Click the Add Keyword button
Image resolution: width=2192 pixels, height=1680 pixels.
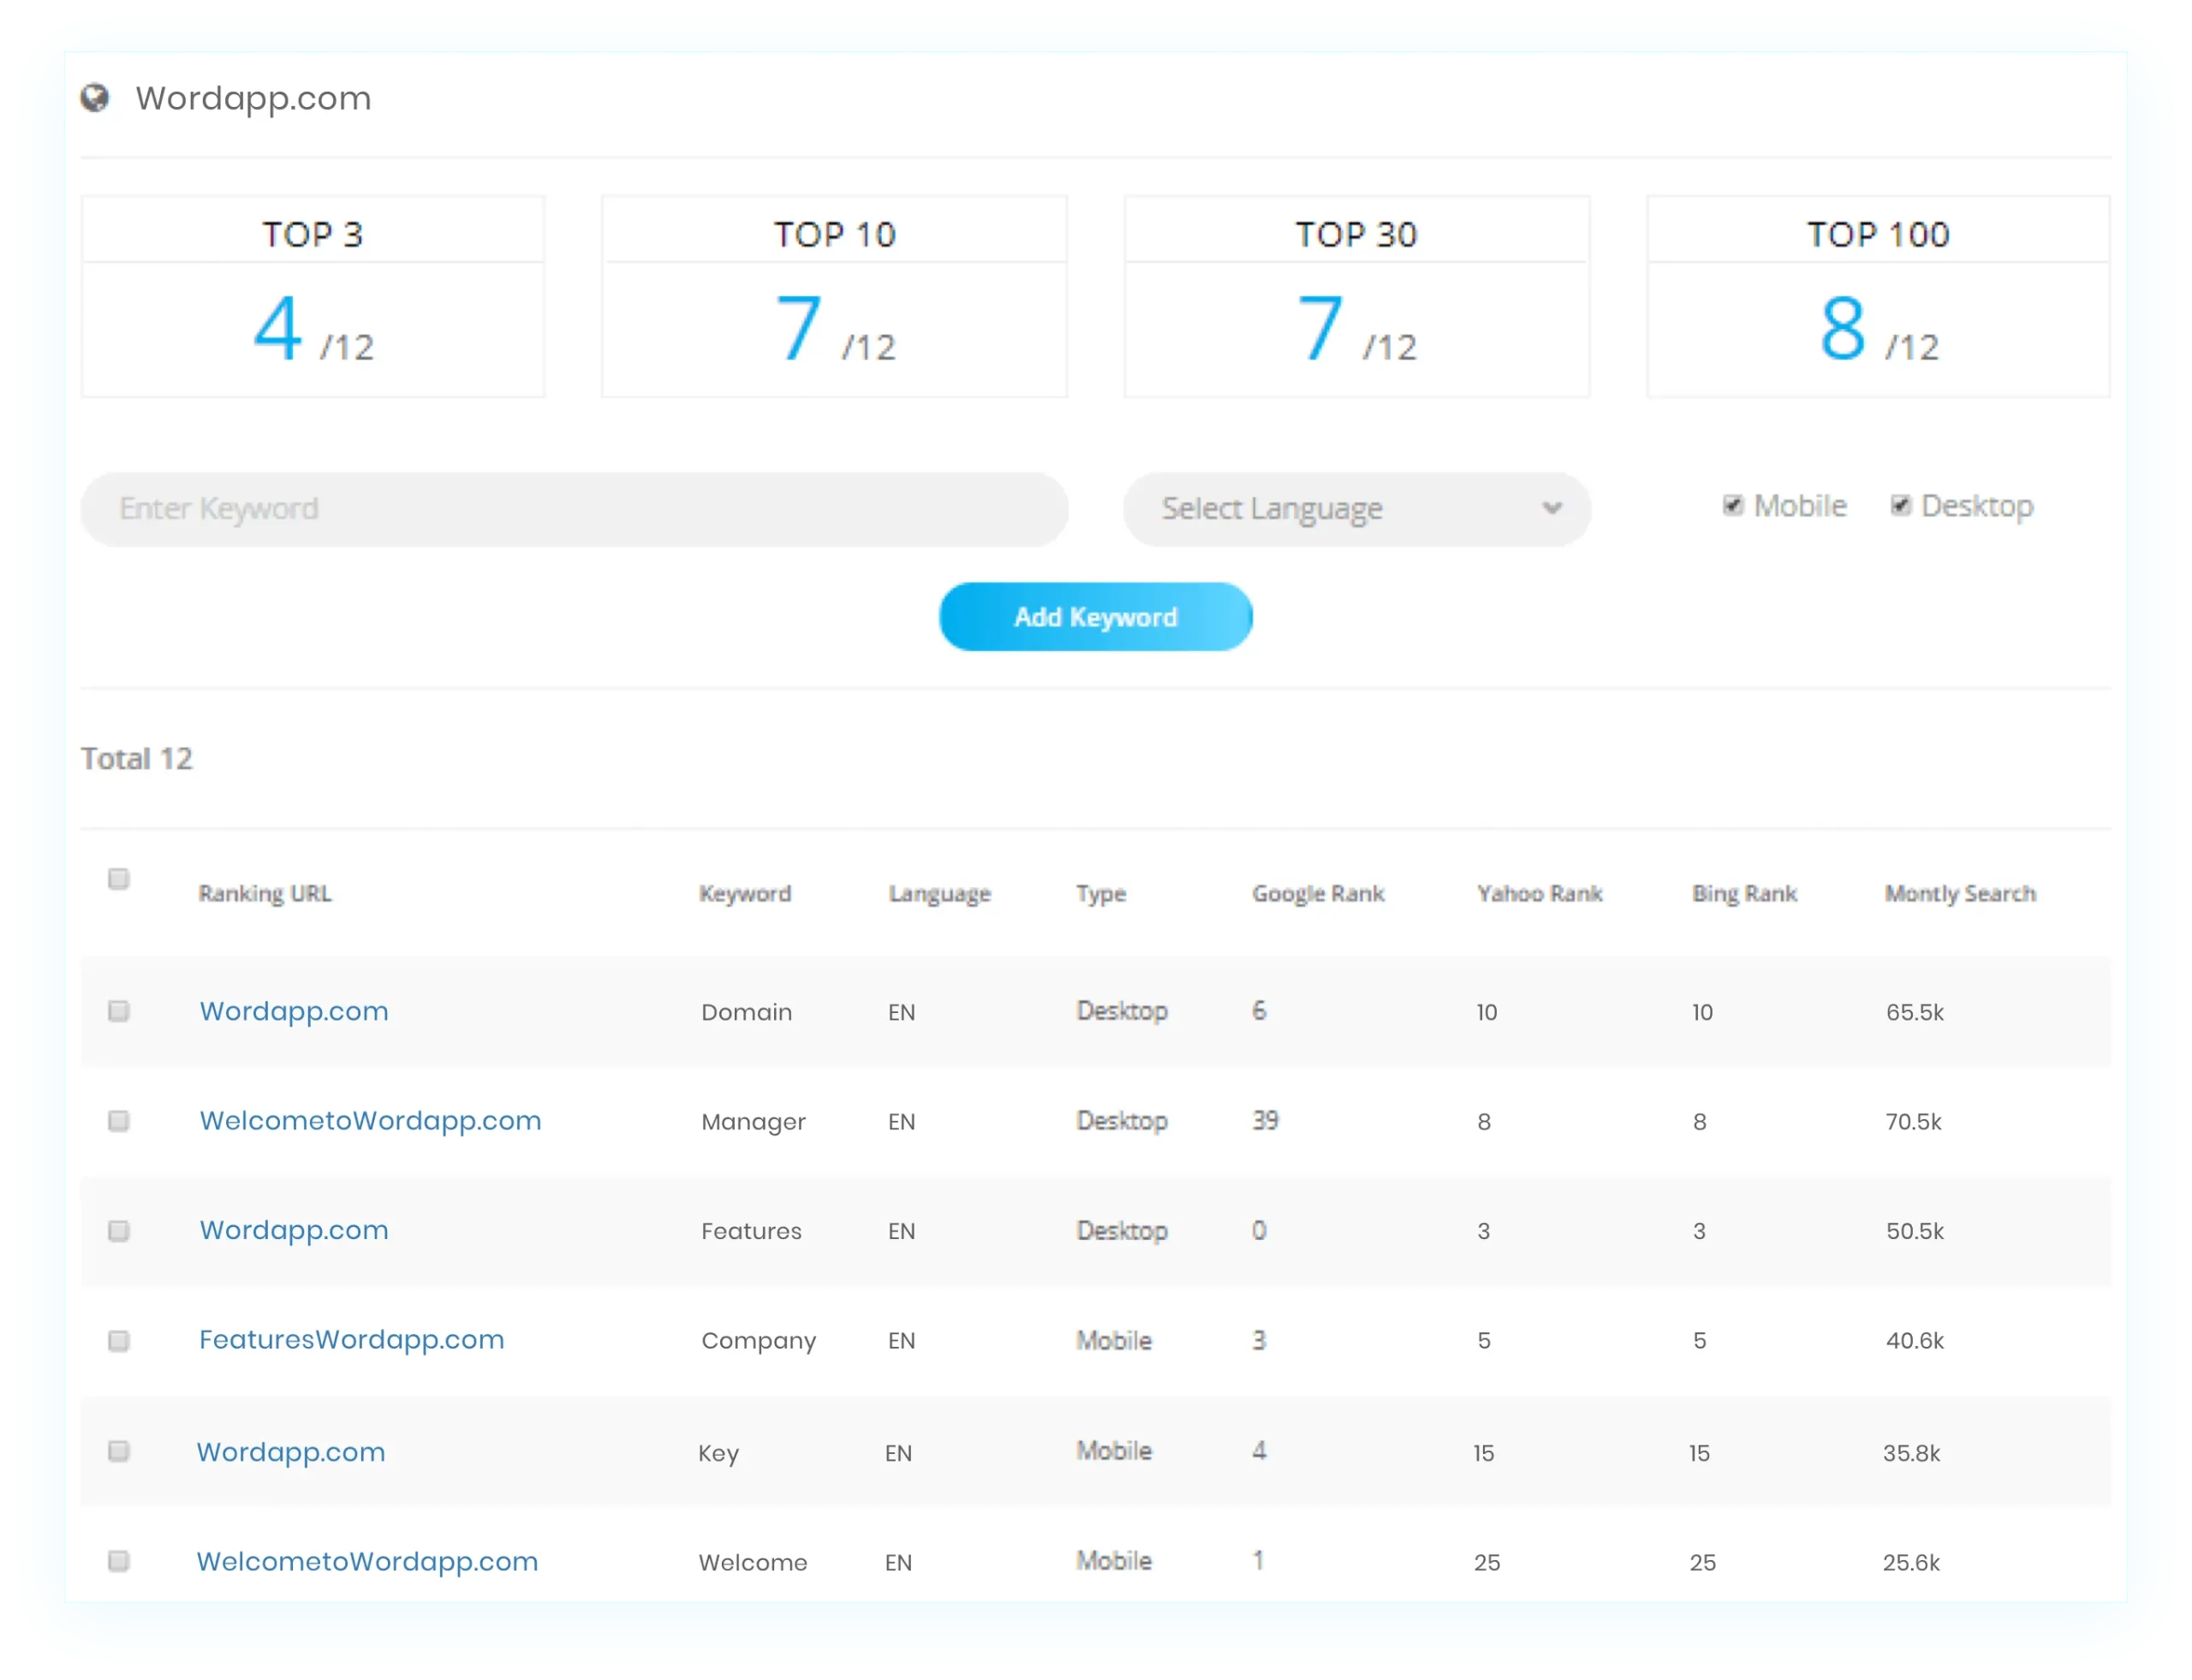pos(1095,617)
